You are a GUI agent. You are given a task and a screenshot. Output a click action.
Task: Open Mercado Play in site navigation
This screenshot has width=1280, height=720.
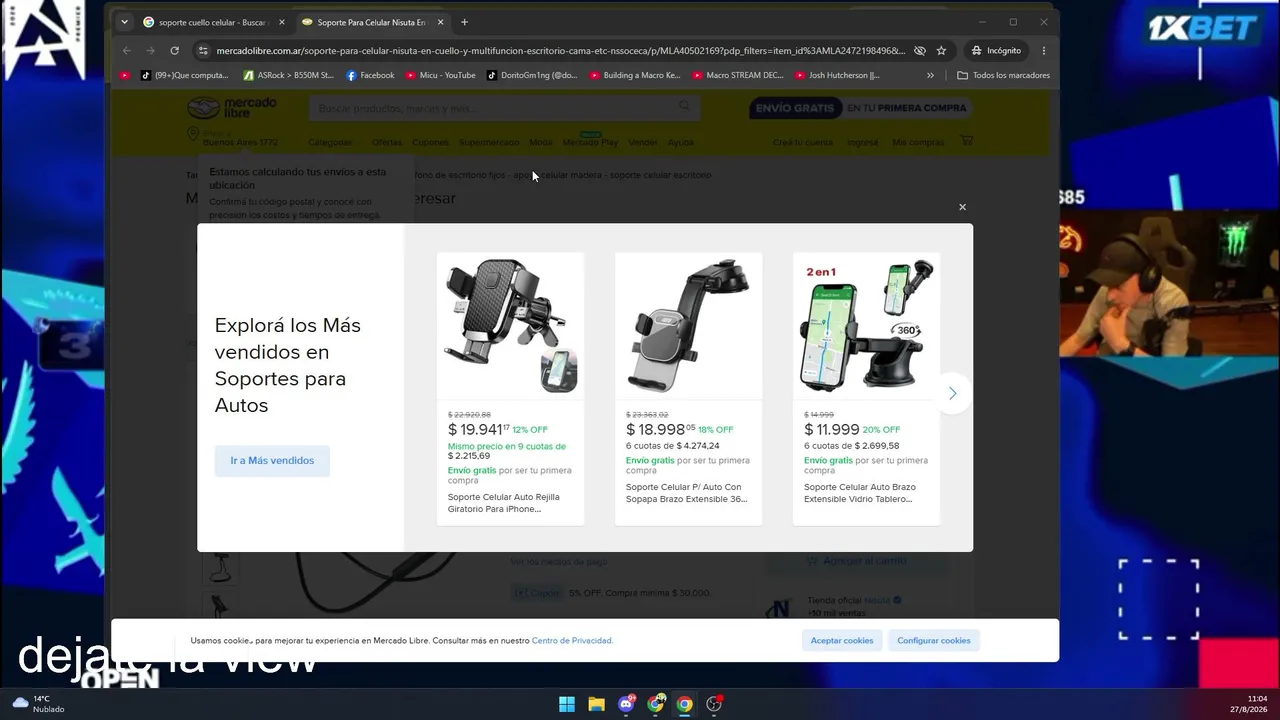pos(590,142)
